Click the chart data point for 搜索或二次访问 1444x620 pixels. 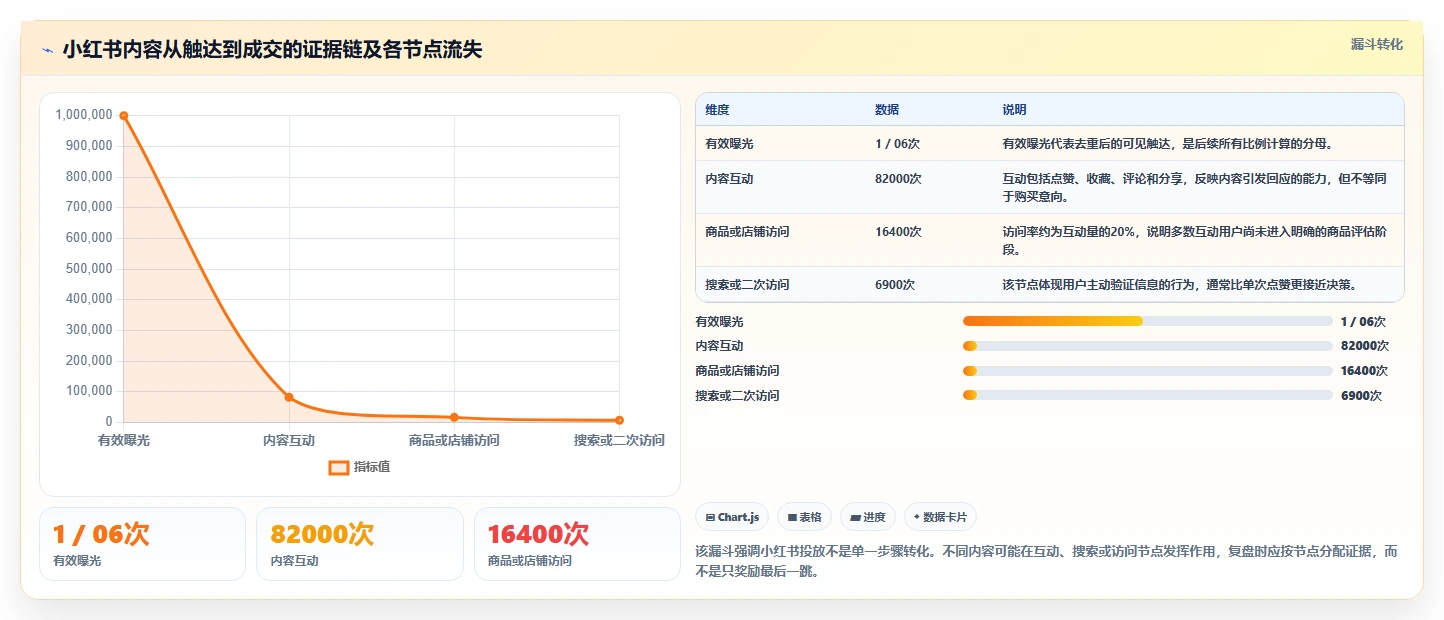pyautogui.click(x=619, y=420)
